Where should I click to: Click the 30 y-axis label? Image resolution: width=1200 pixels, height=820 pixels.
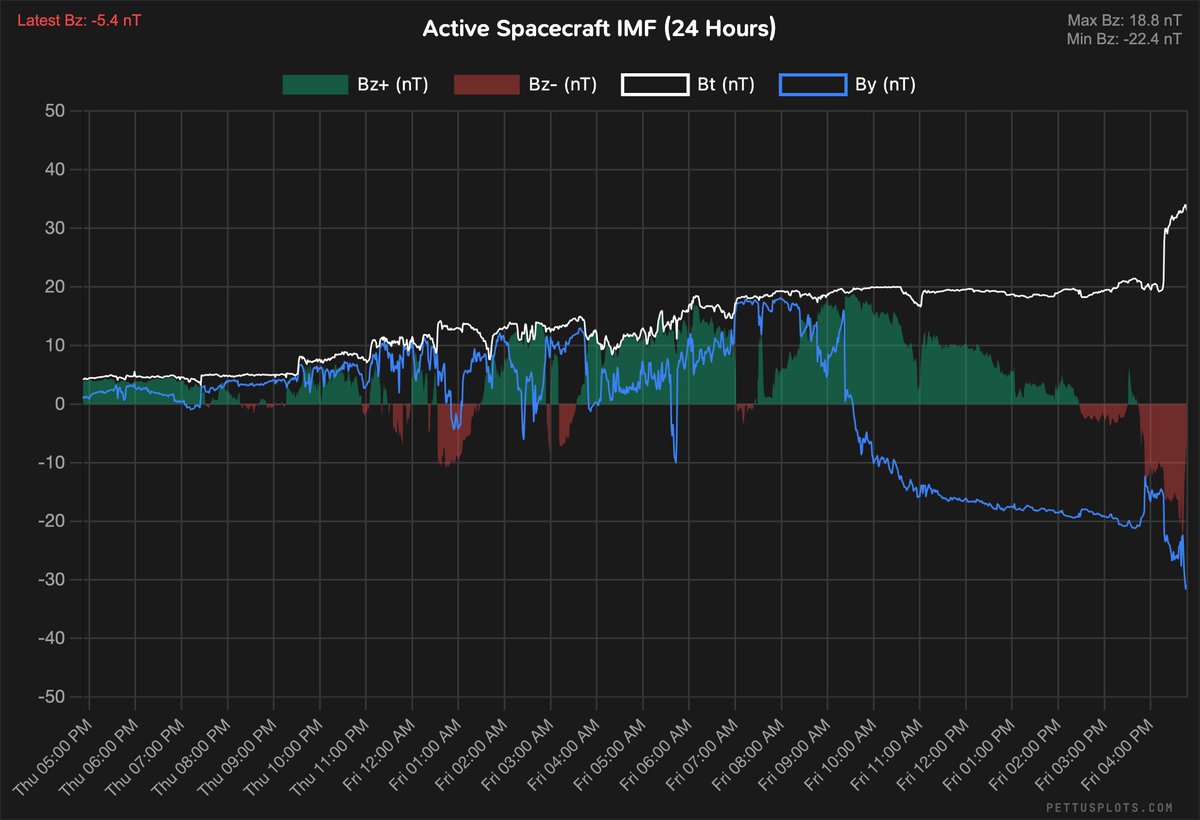[x=55, y=228]
